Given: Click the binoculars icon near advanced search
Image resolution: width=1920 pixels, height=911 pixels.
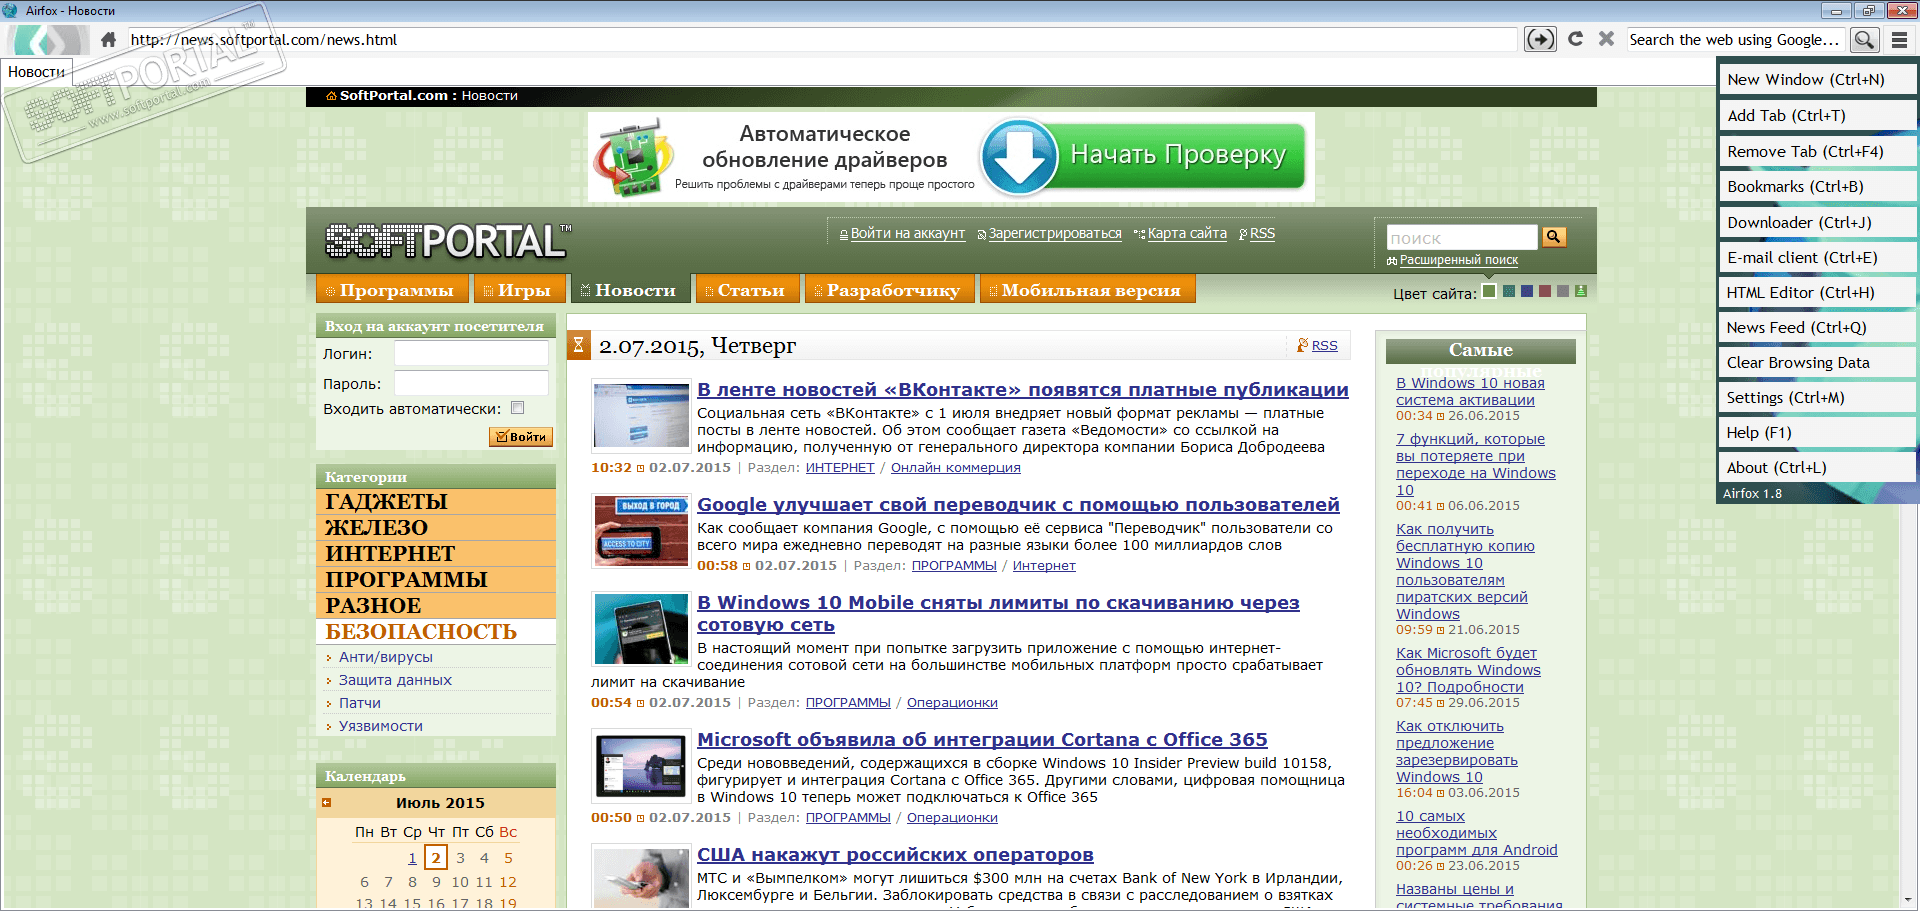Looking at the screenshot, I should tap(1392, 261).
